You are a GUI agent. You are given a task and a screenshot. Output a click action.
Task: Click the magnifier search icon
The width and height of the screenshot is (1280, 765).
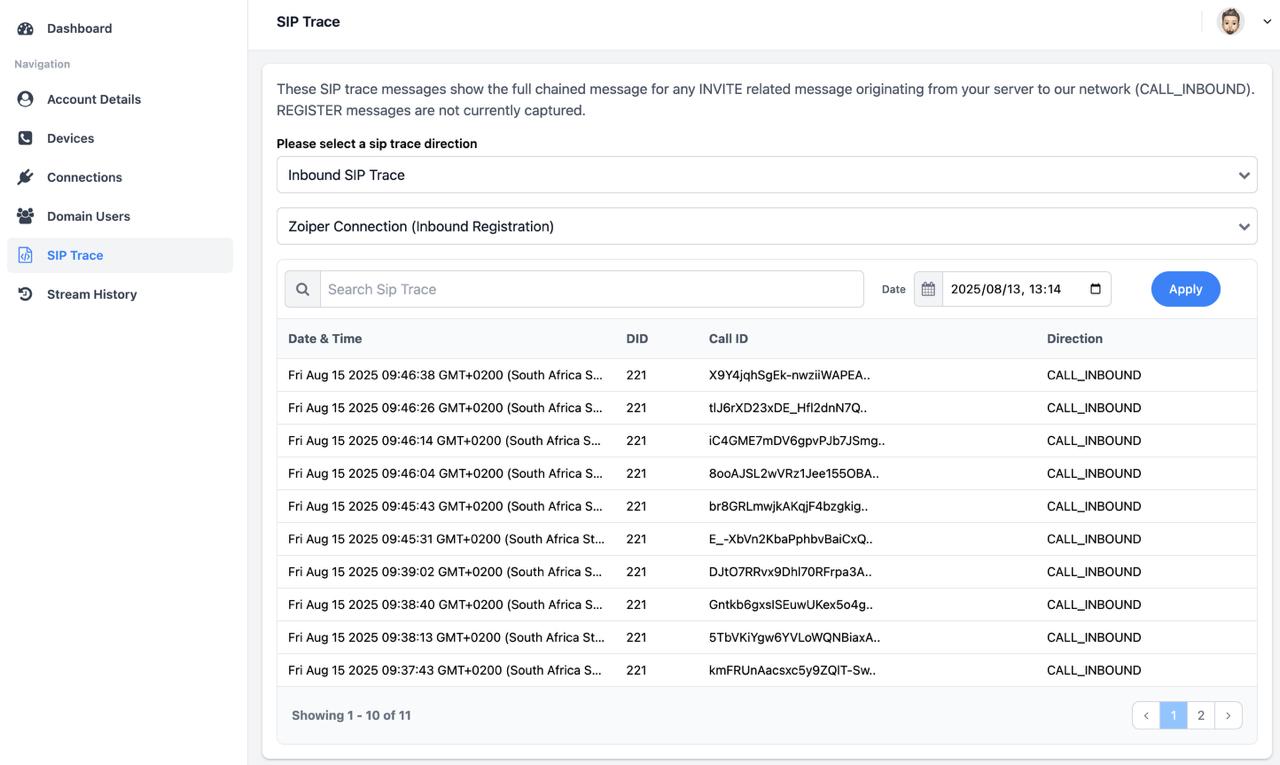pos(302,289)
